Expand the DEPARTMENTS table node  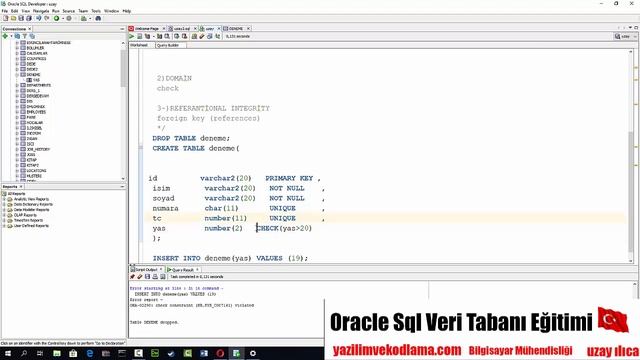click(17, 85)
